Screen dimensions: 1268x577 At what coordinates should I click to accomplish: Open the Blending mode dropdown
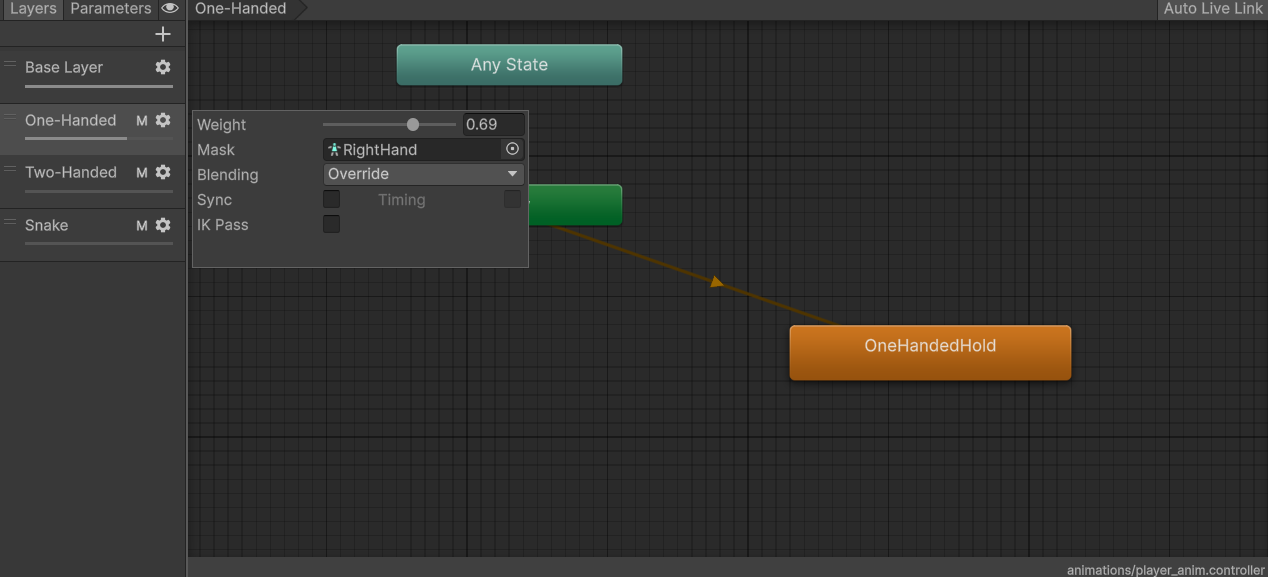coord(424,174)
